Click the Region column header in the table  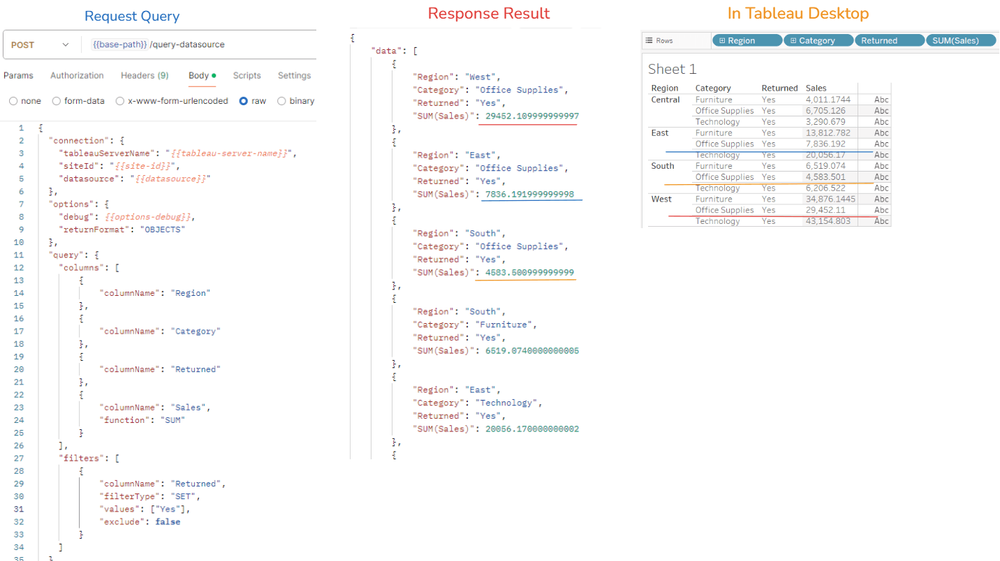665,88
